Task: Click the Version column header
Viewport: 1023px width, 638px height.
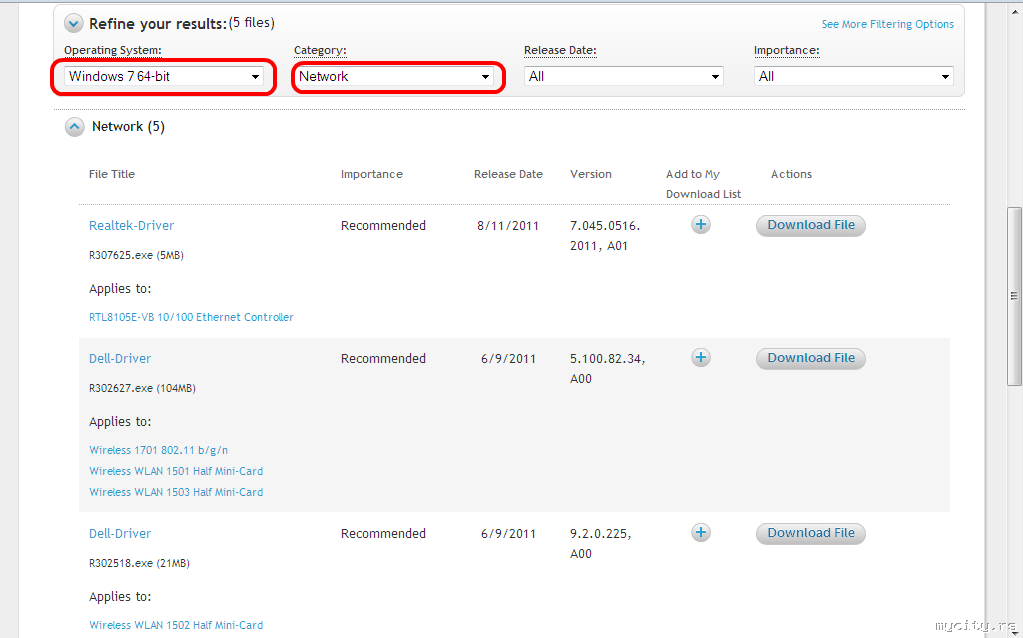Action: (590, 174)
